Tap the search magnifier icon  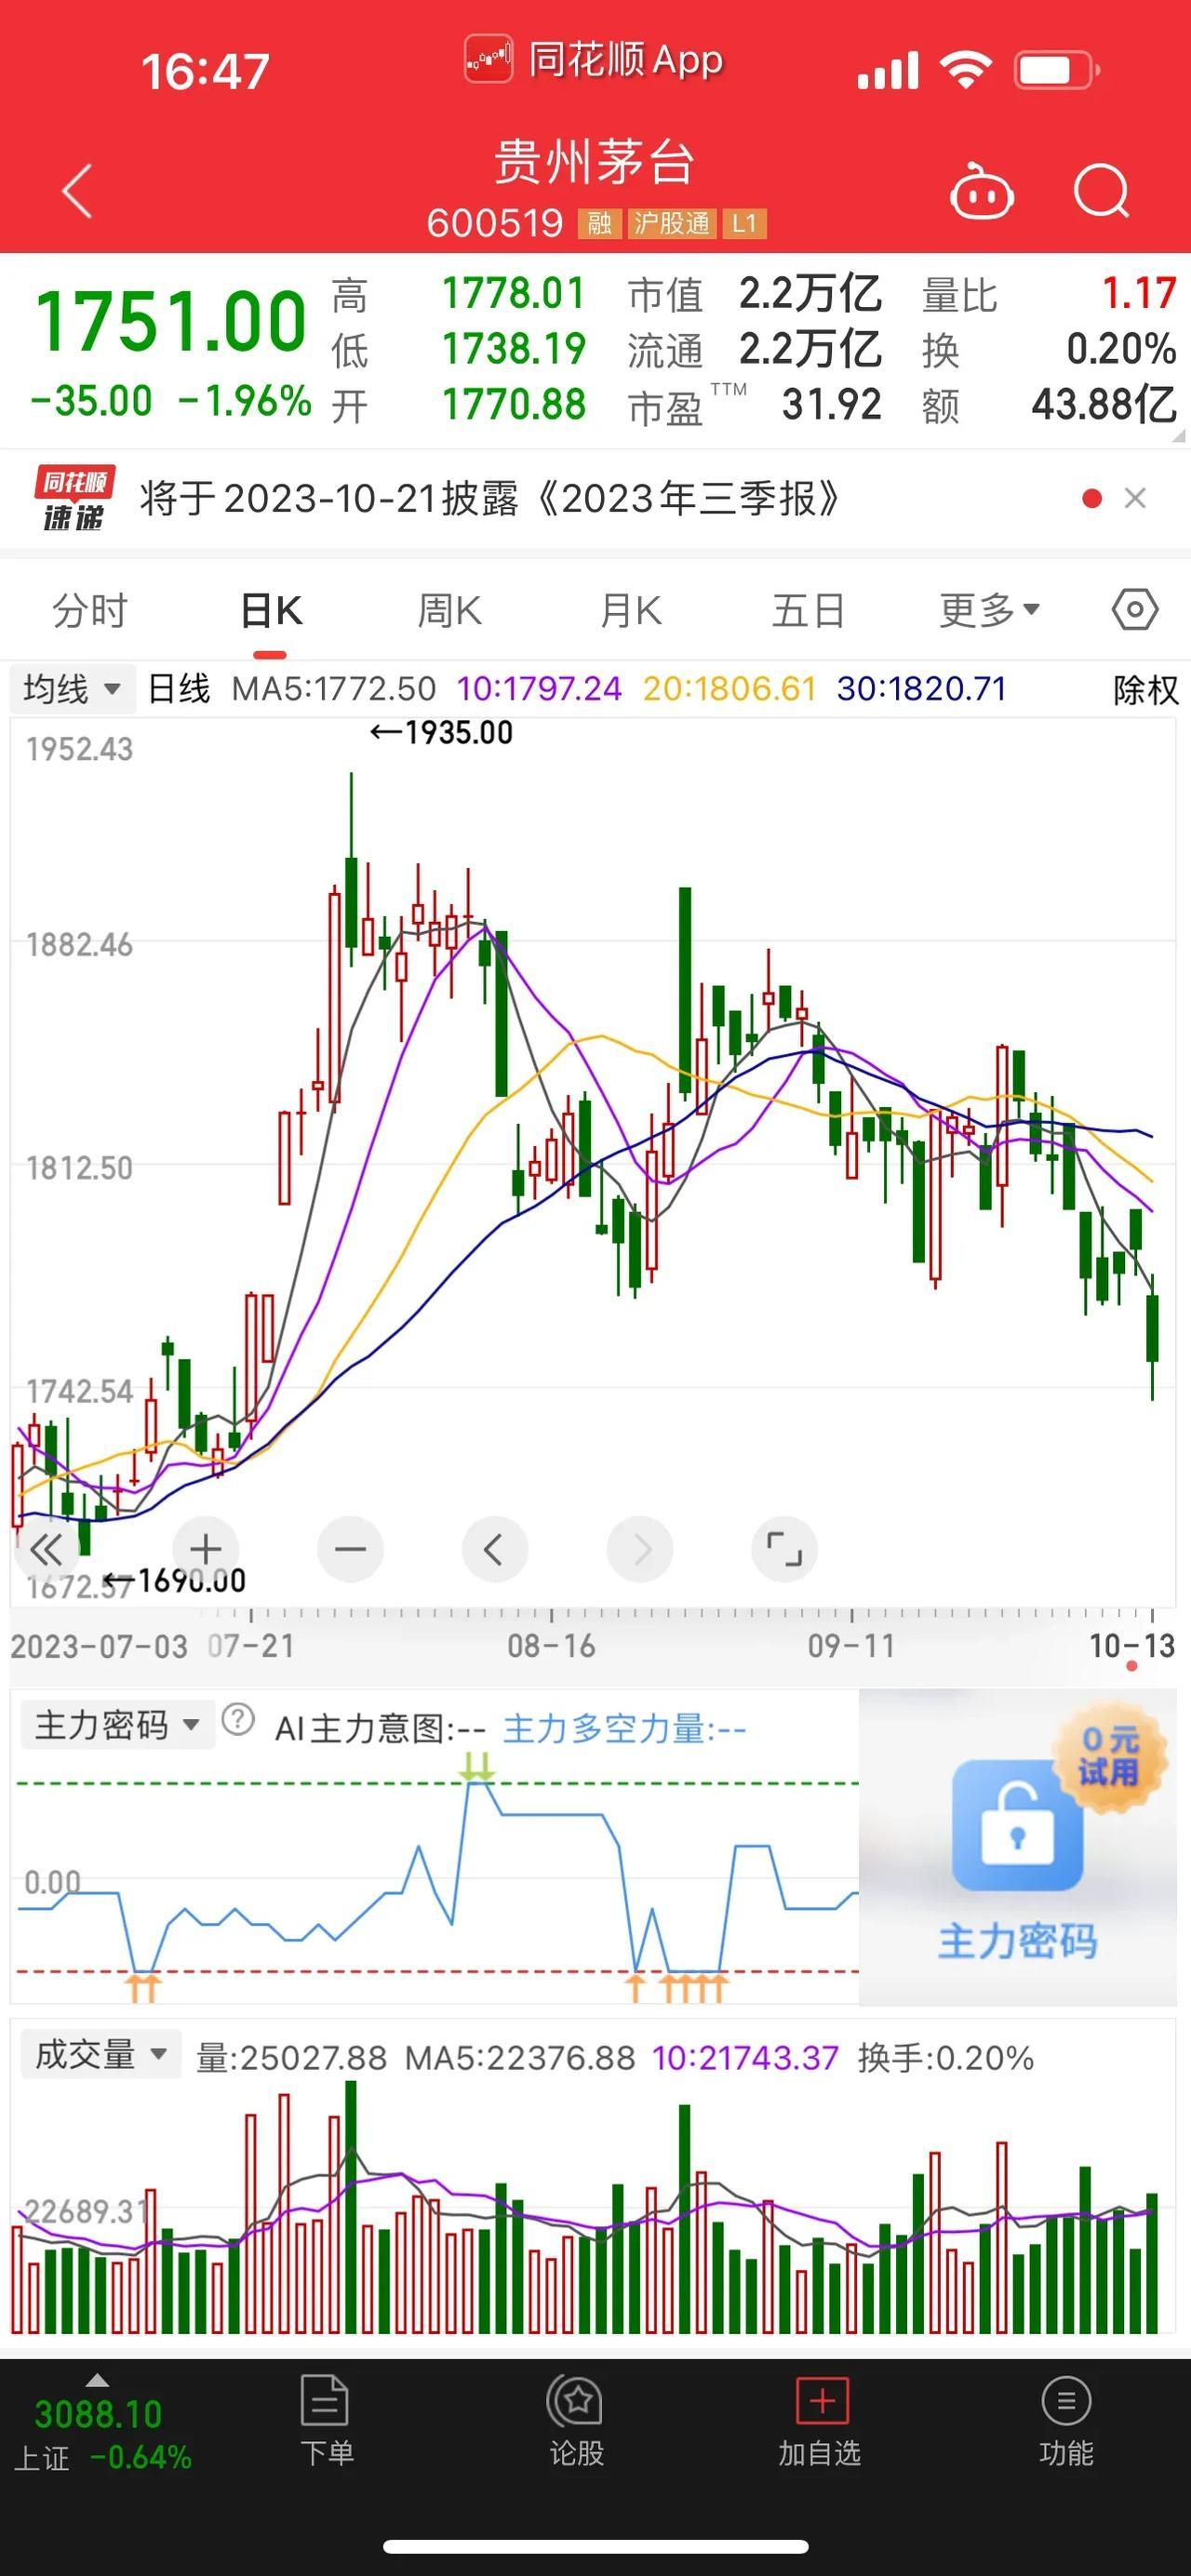pos(1101,190)
